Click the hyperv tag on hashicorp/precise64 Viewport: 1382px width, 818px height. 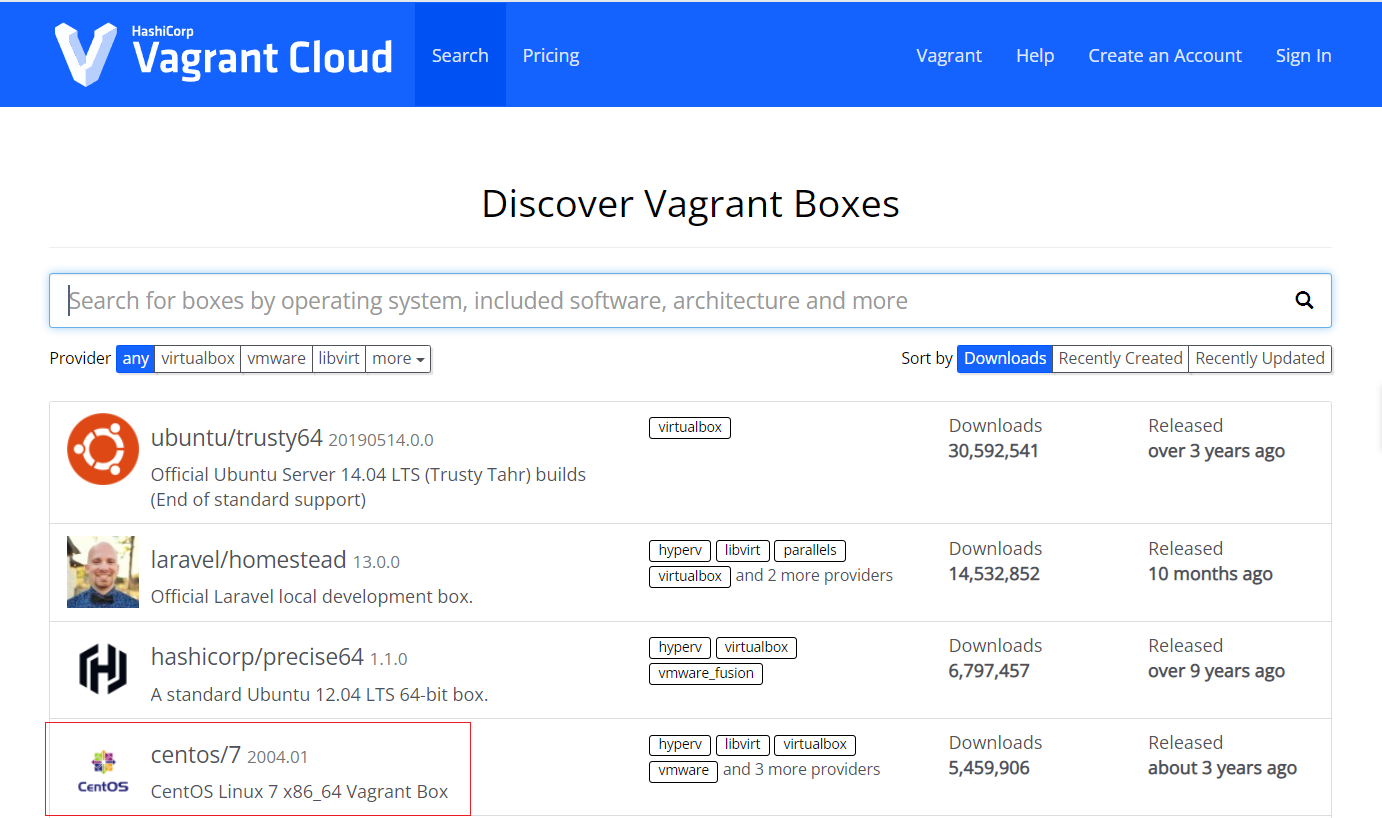[x=680, y=647]
